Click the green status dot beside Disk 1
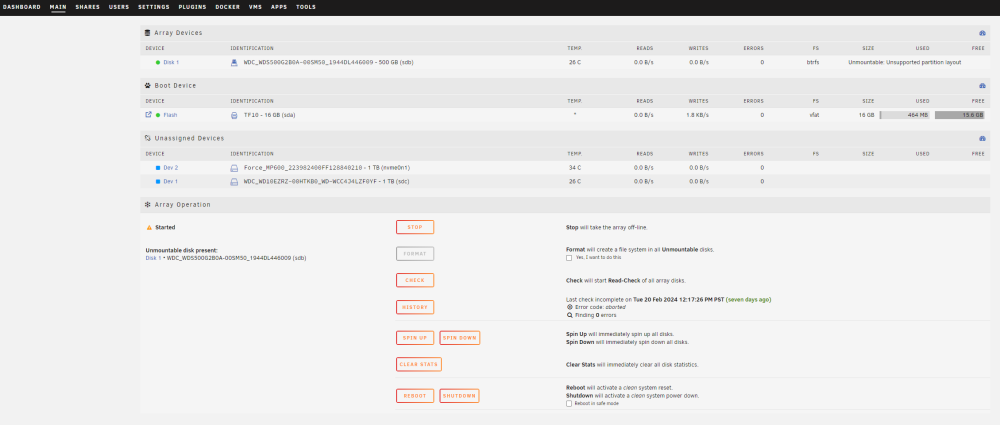The width and height of the screenshot is (1000, 425). click(158, 63)
